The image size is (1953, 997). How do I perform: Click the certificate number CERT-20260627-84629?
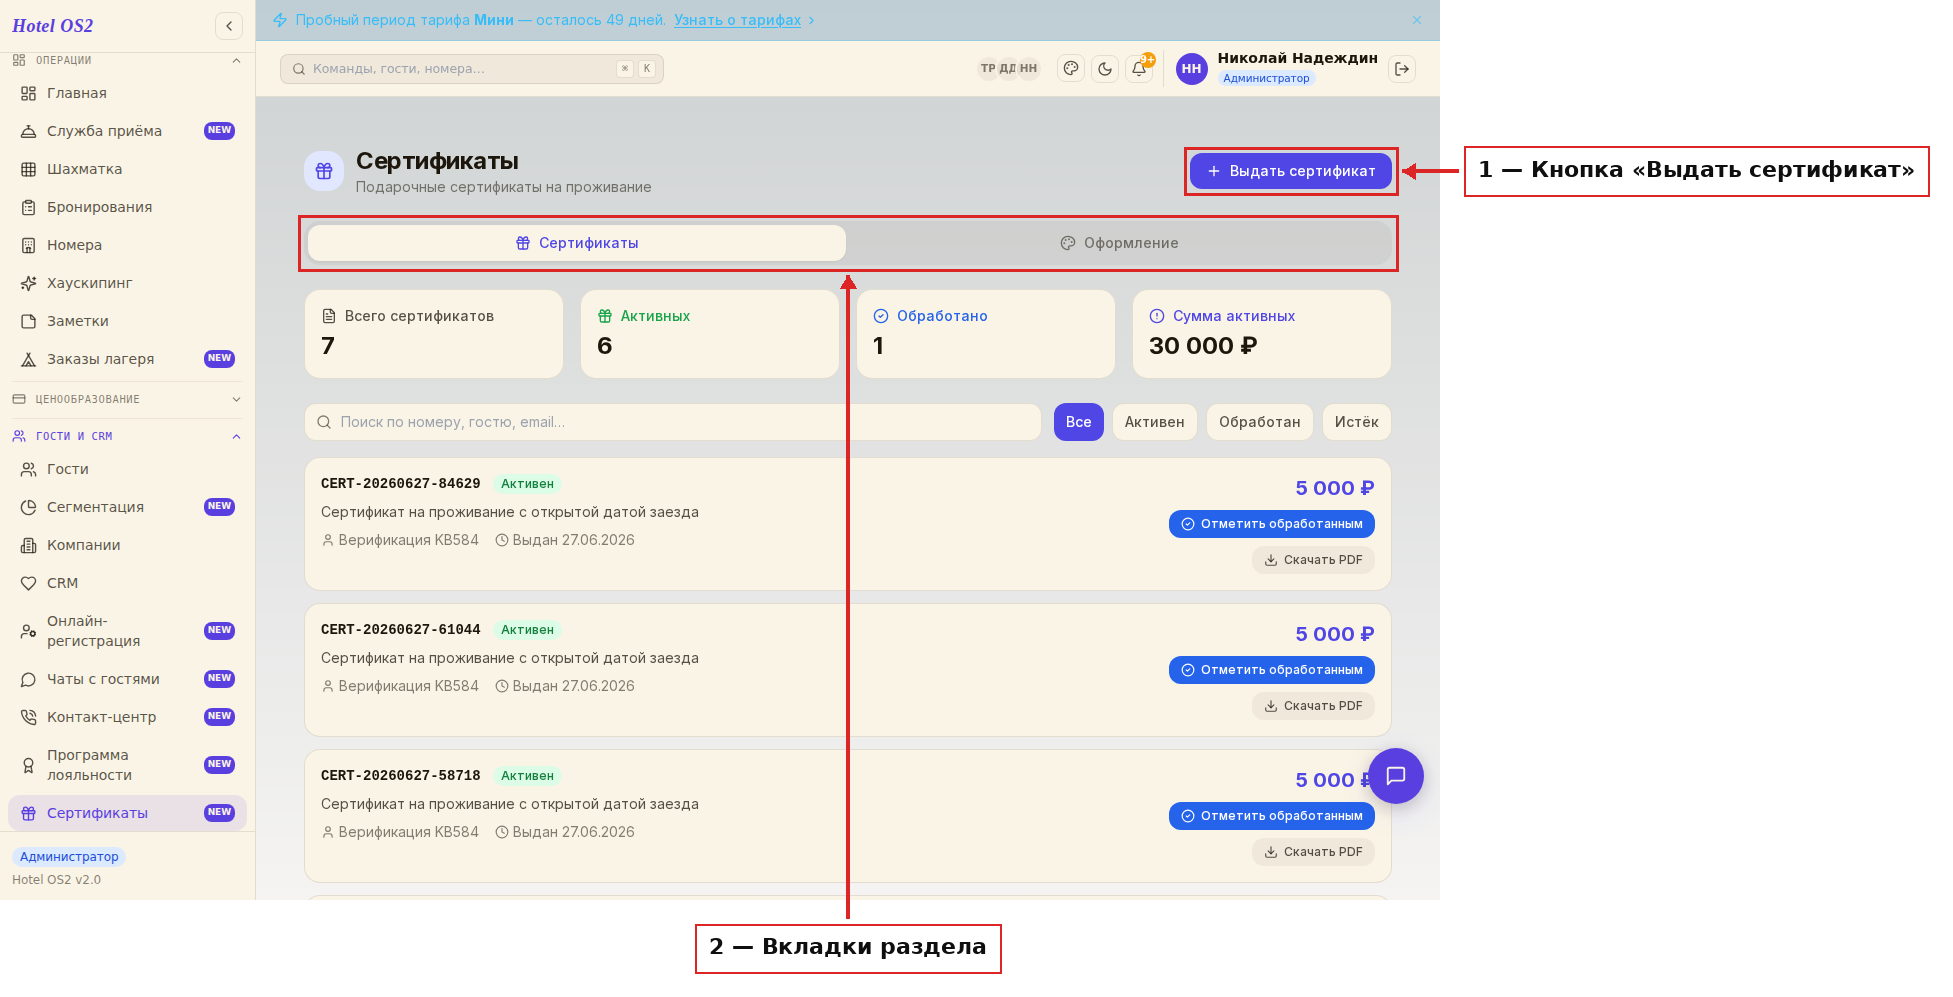tap(400, 484)
